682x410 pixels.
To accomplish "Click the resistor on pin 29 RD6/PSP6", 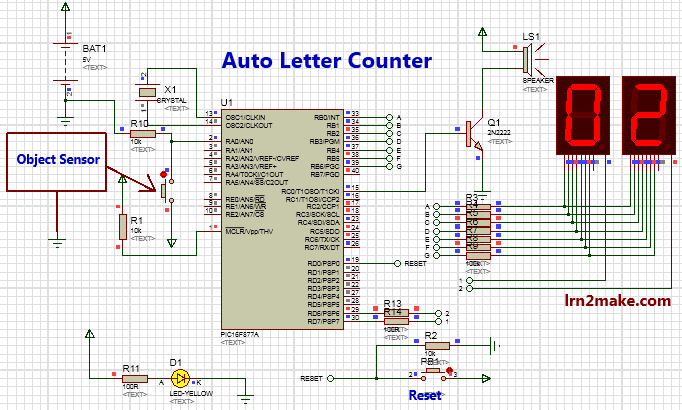I will click(x=396, y=313).
